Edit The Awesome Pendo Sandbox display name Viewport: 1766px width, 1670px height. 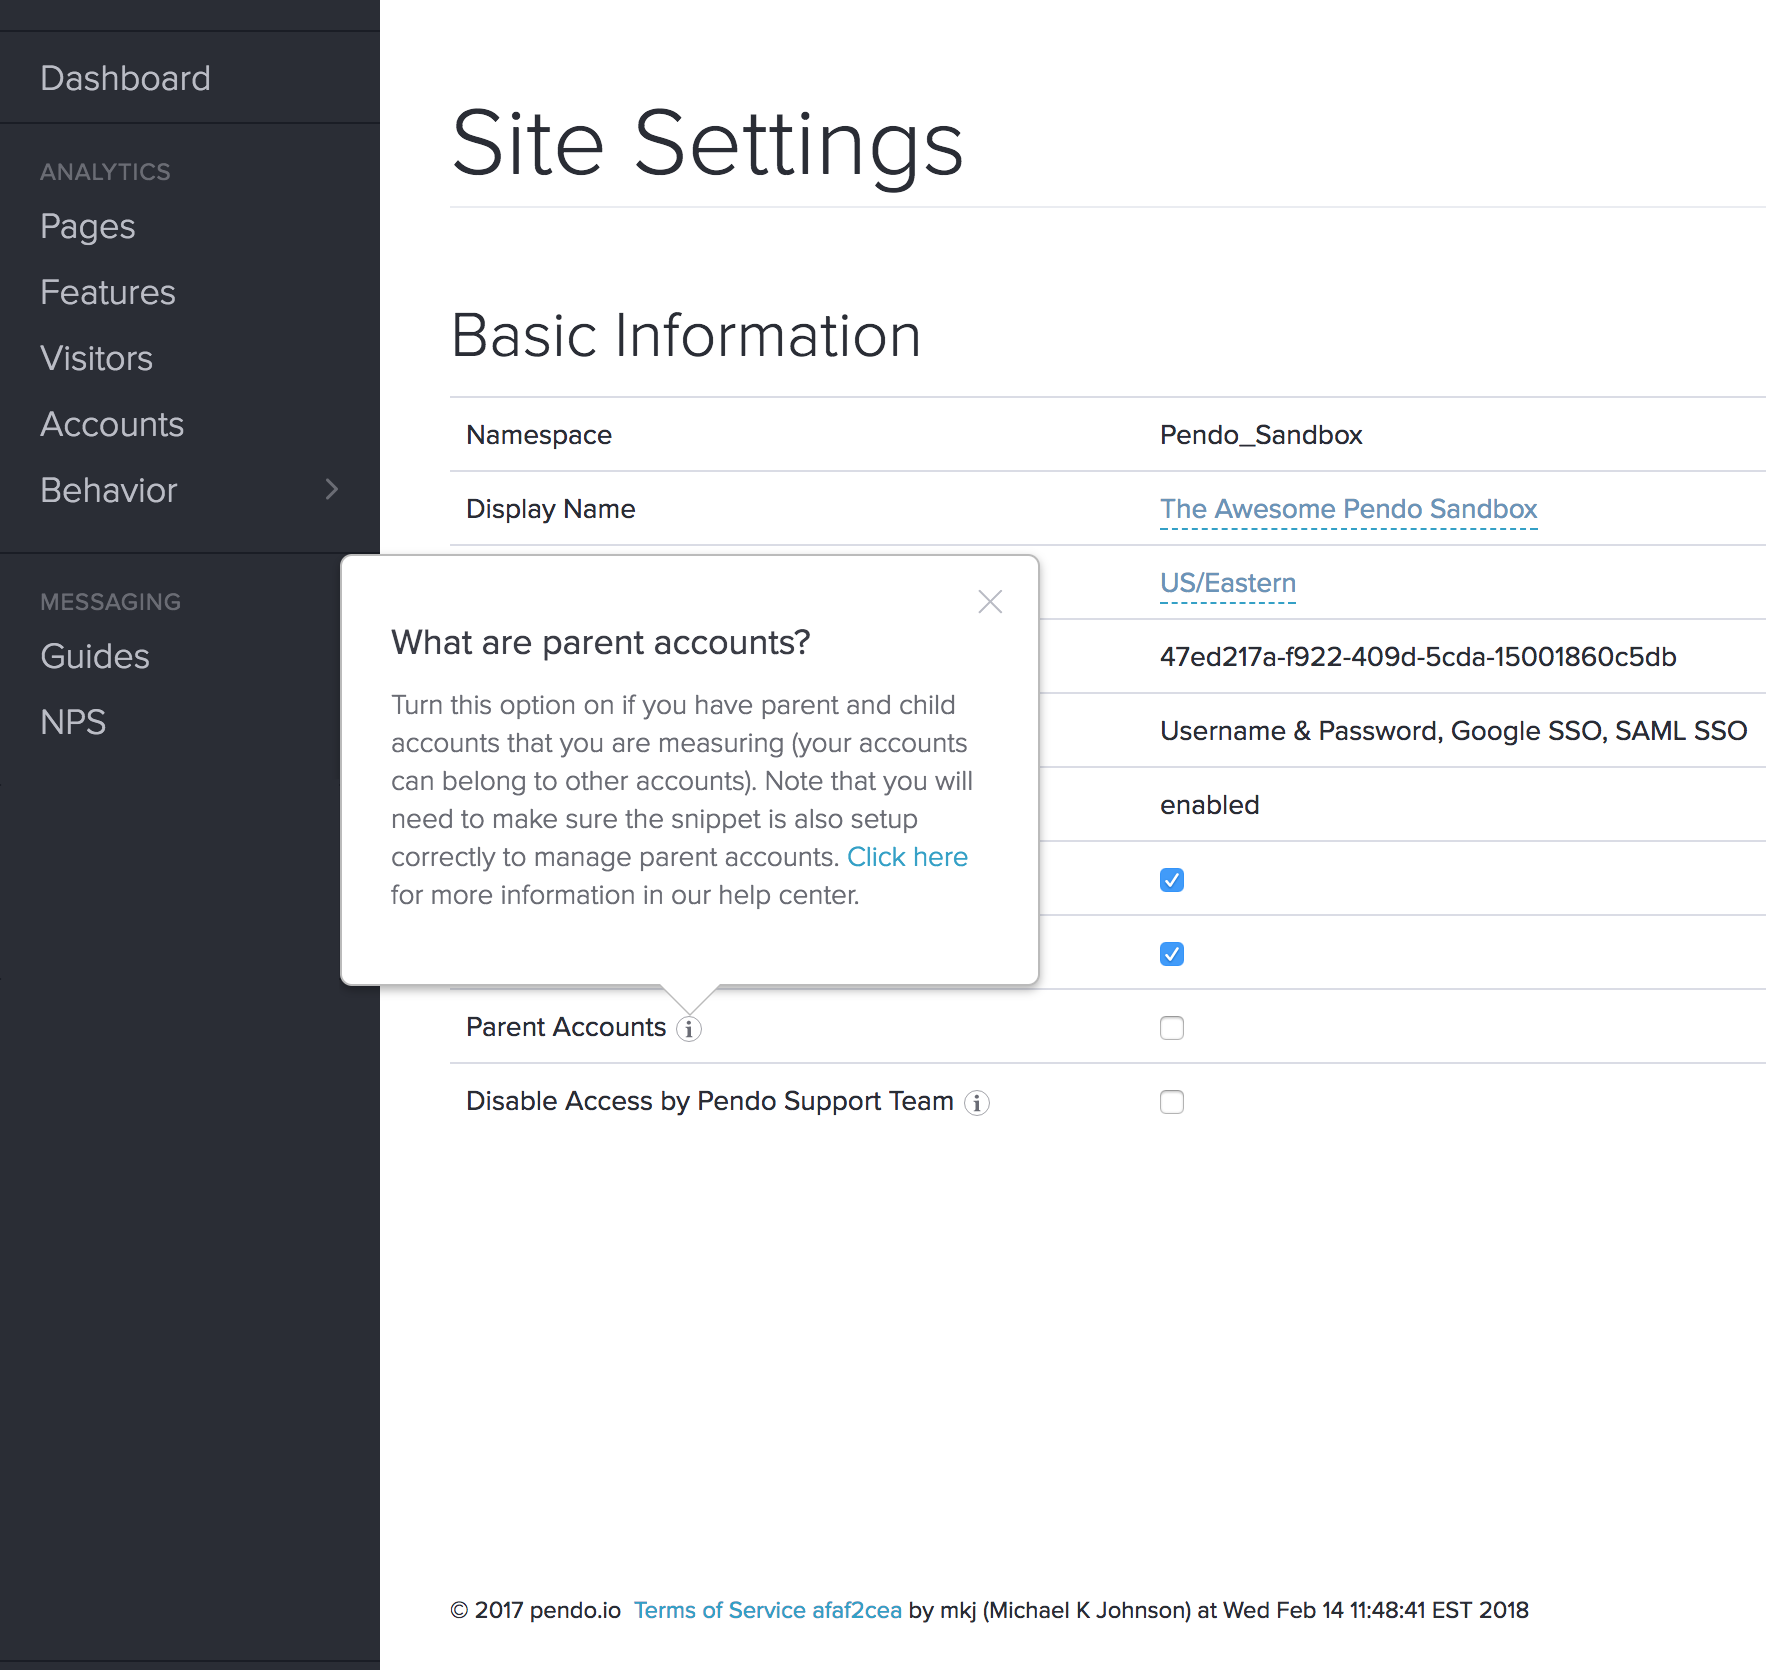coord(1347,509)
